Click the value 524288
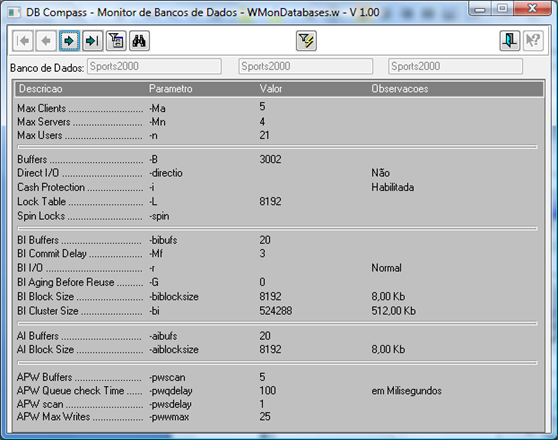The height and width of the screenshot is (441, 559). [276, 311]
